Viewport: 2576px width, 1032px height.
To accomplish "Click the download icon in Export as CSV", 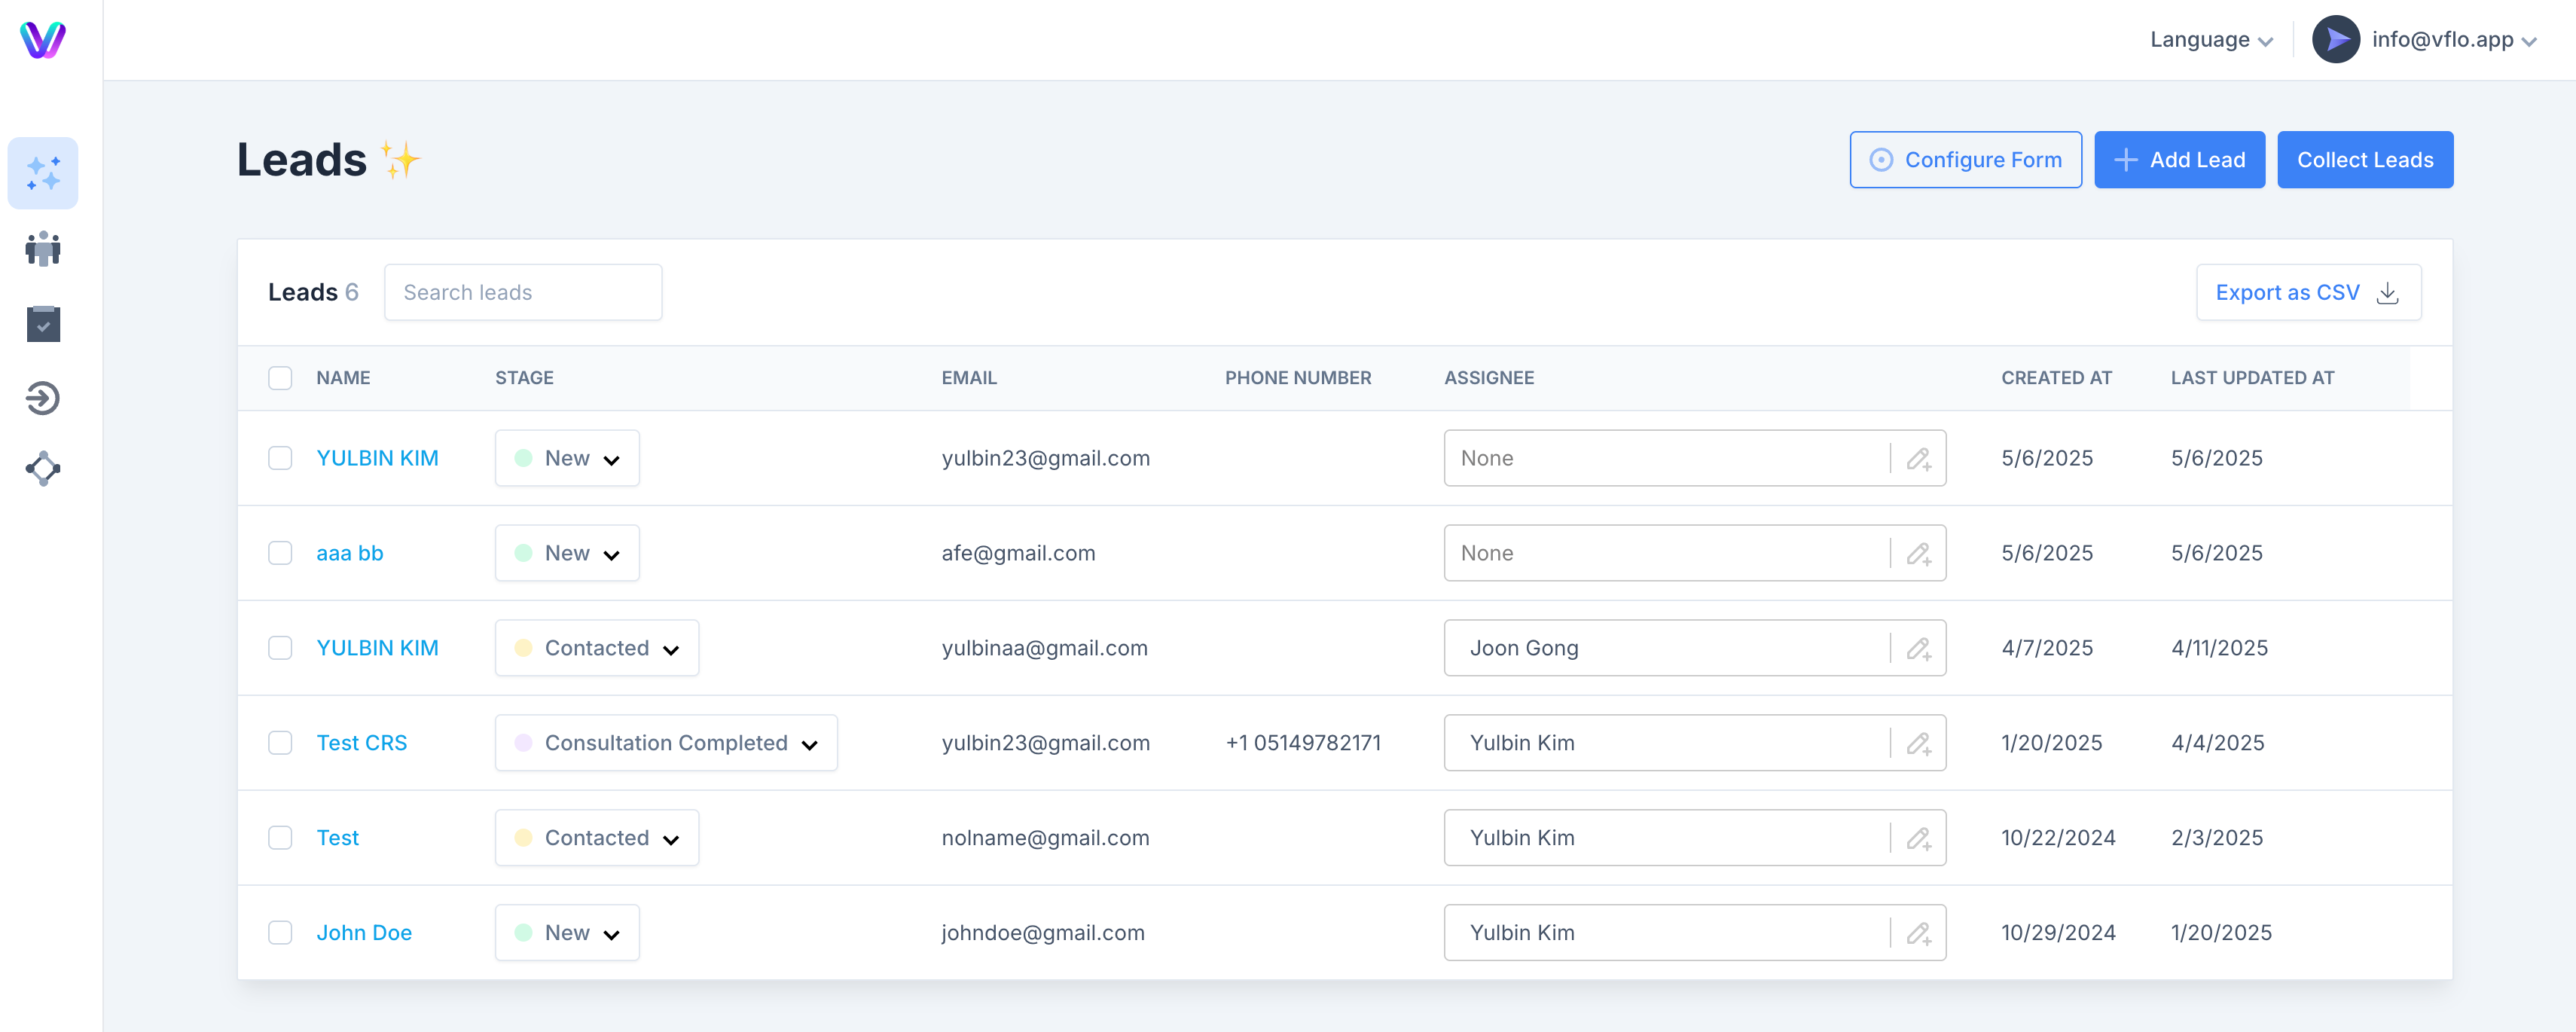I will [2388, 292].
